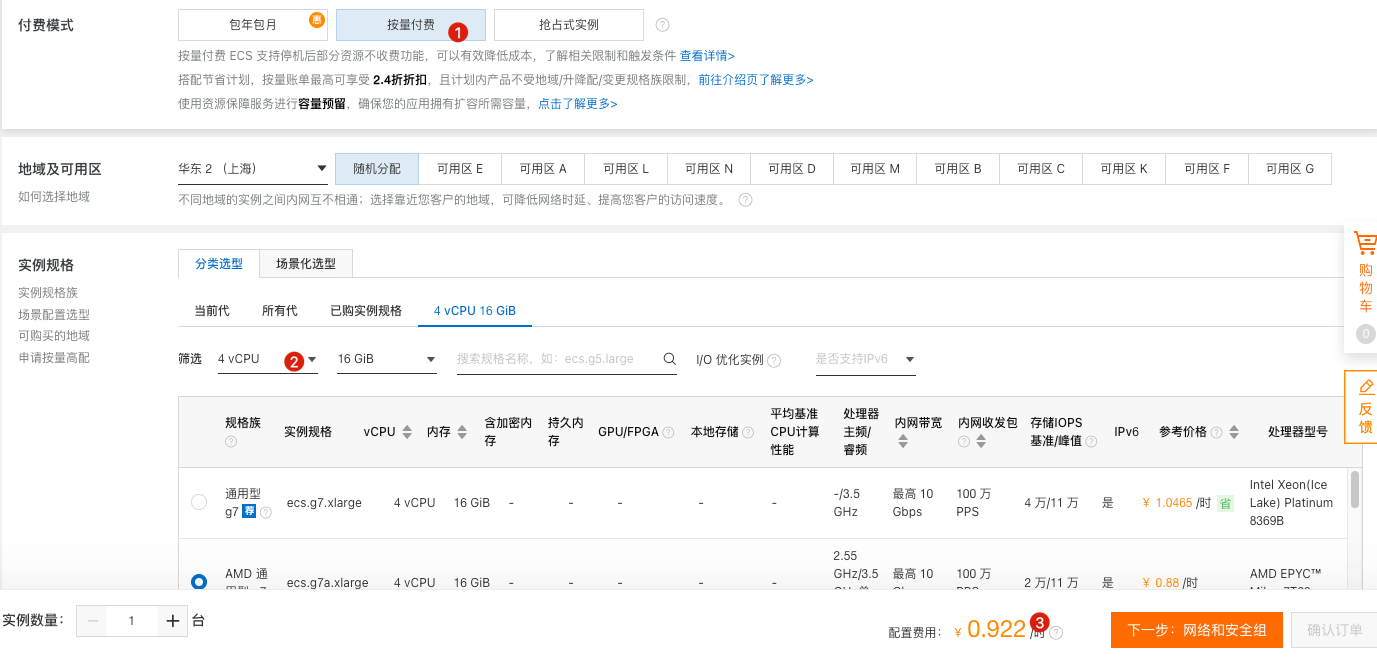The image size is (1377, 663).
Task: Click the ¥ 1.0465 price cell
Action: 1177,503
